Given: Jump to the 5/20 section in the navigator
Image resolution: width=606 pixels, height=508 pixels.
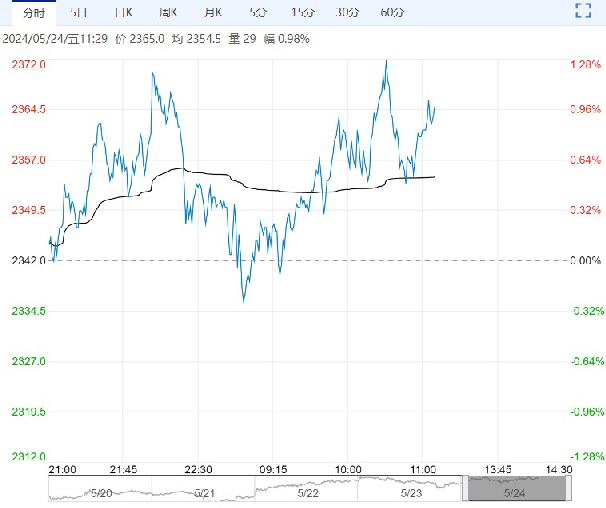Looking at the screenshot, I should tap(101, 493).
